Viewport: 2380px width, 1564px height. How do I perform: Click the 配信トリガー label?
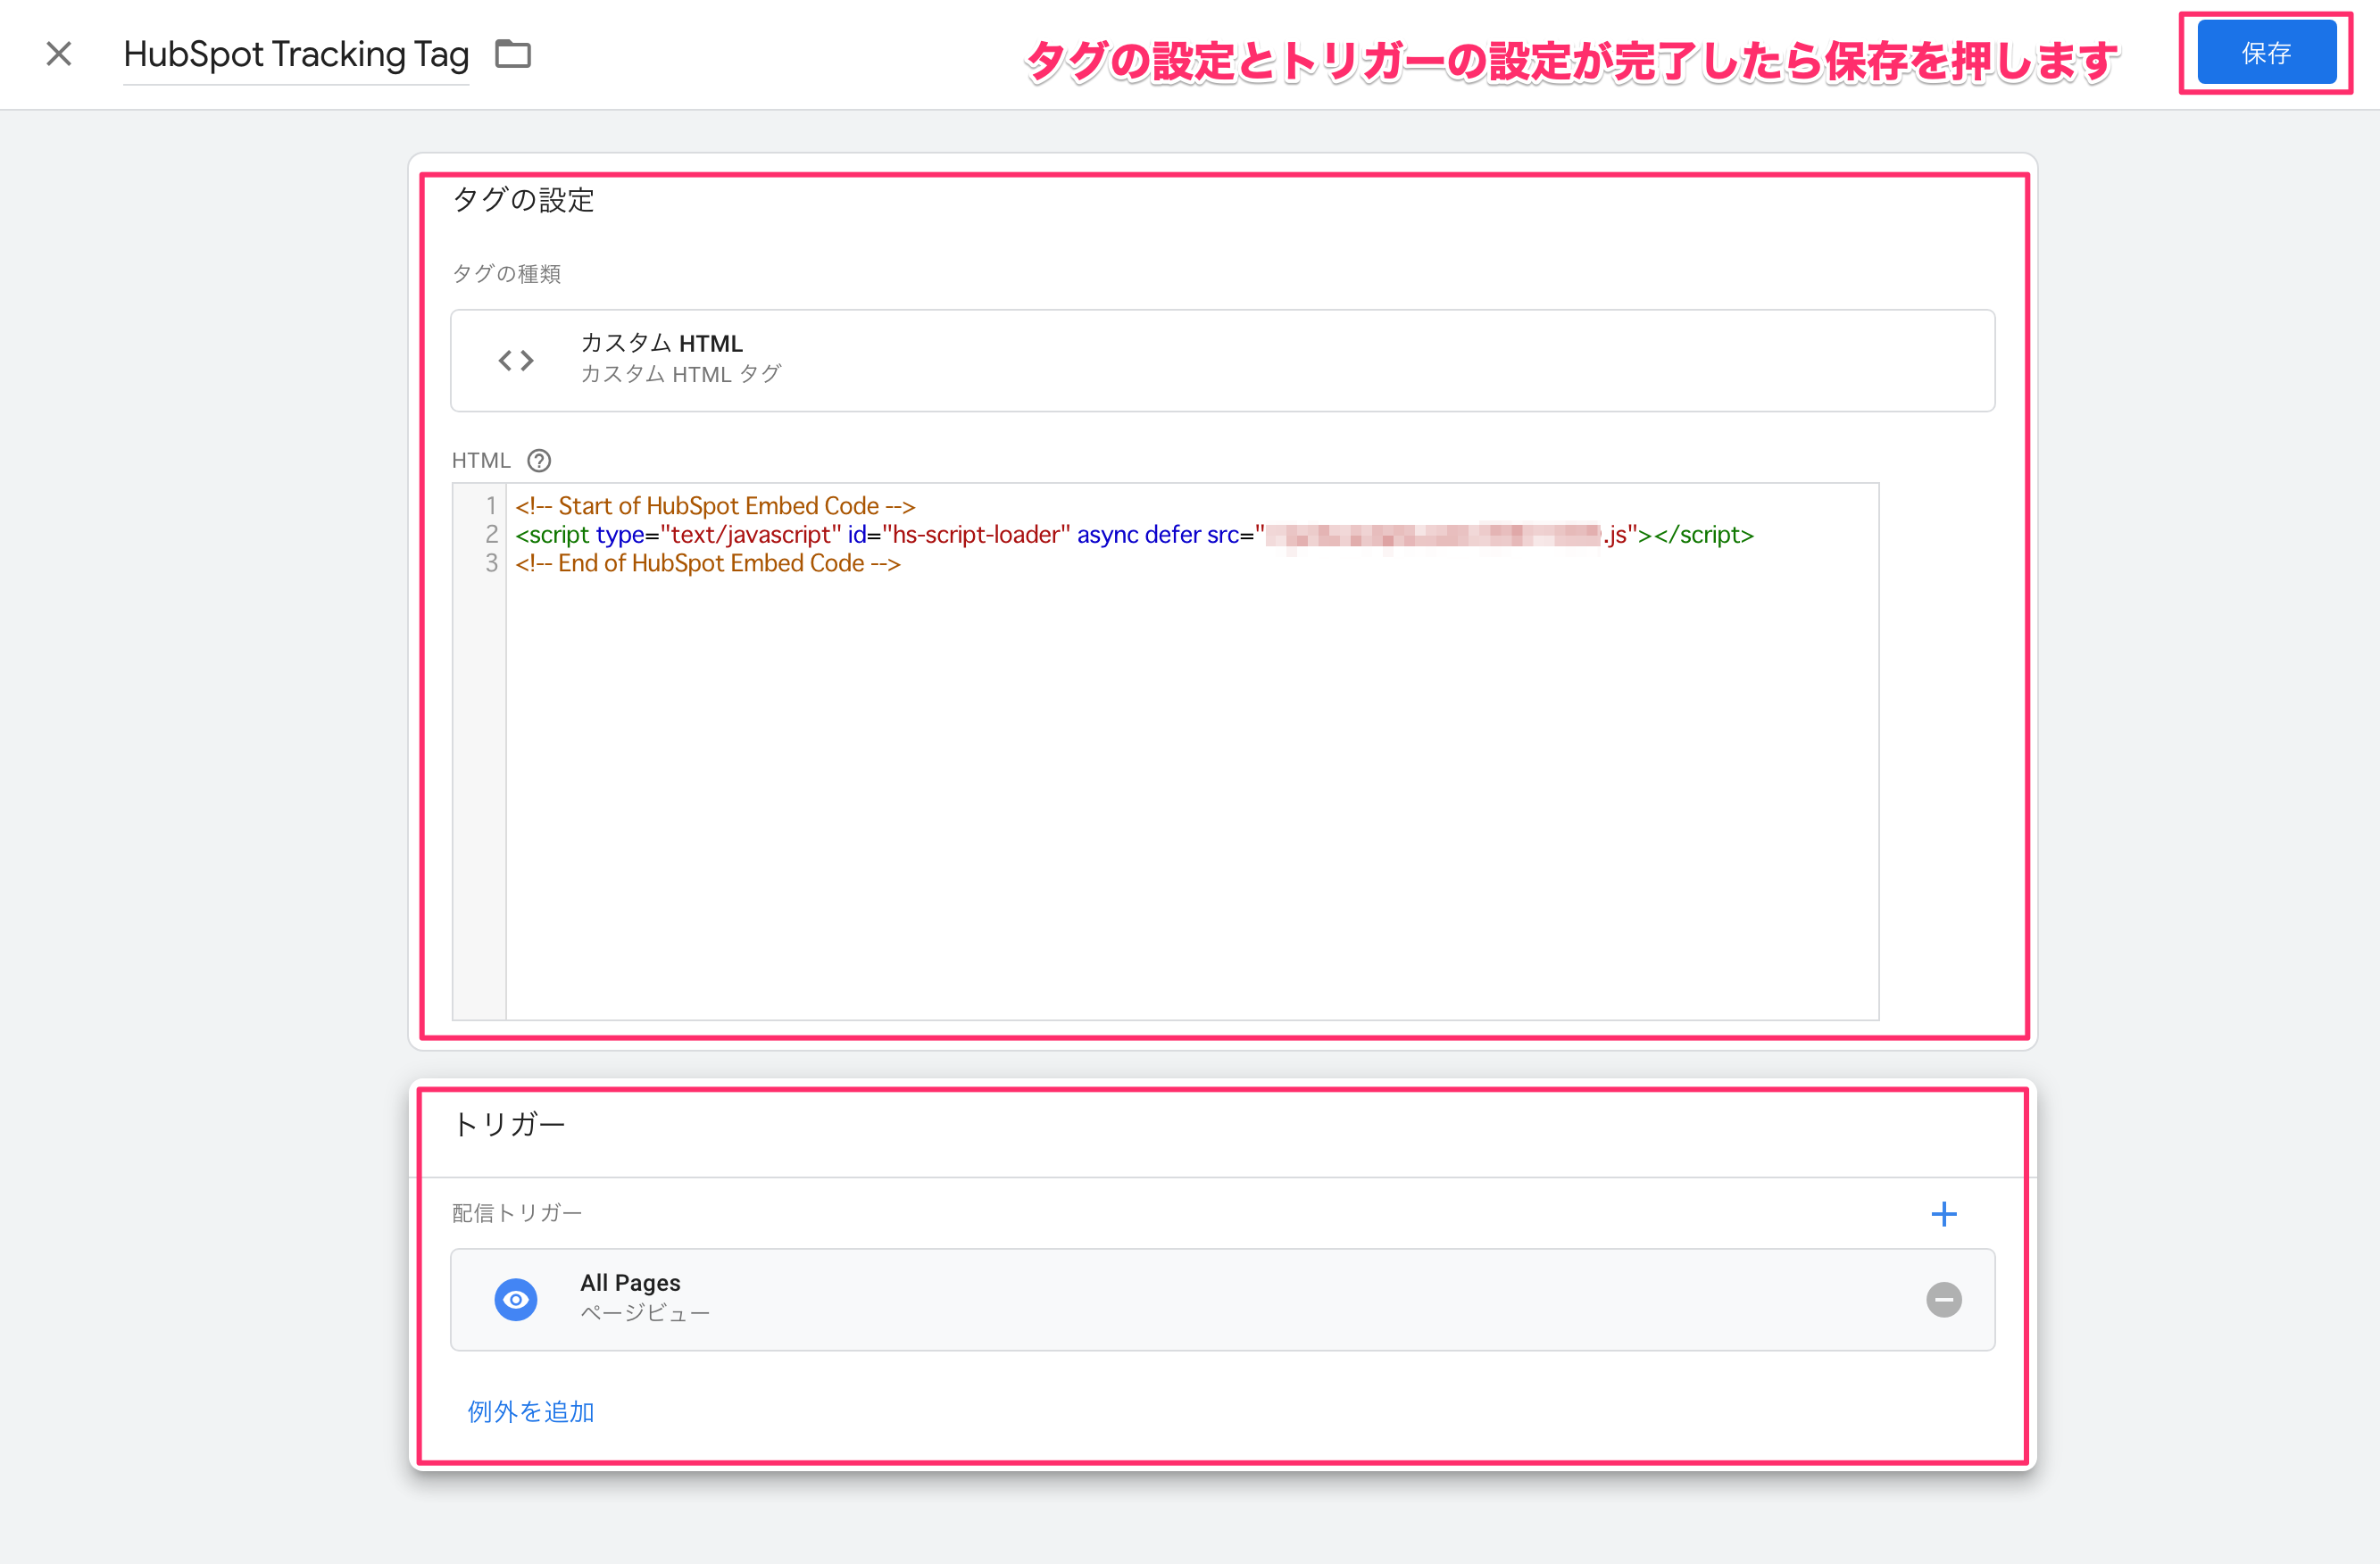pos(517,1213)
